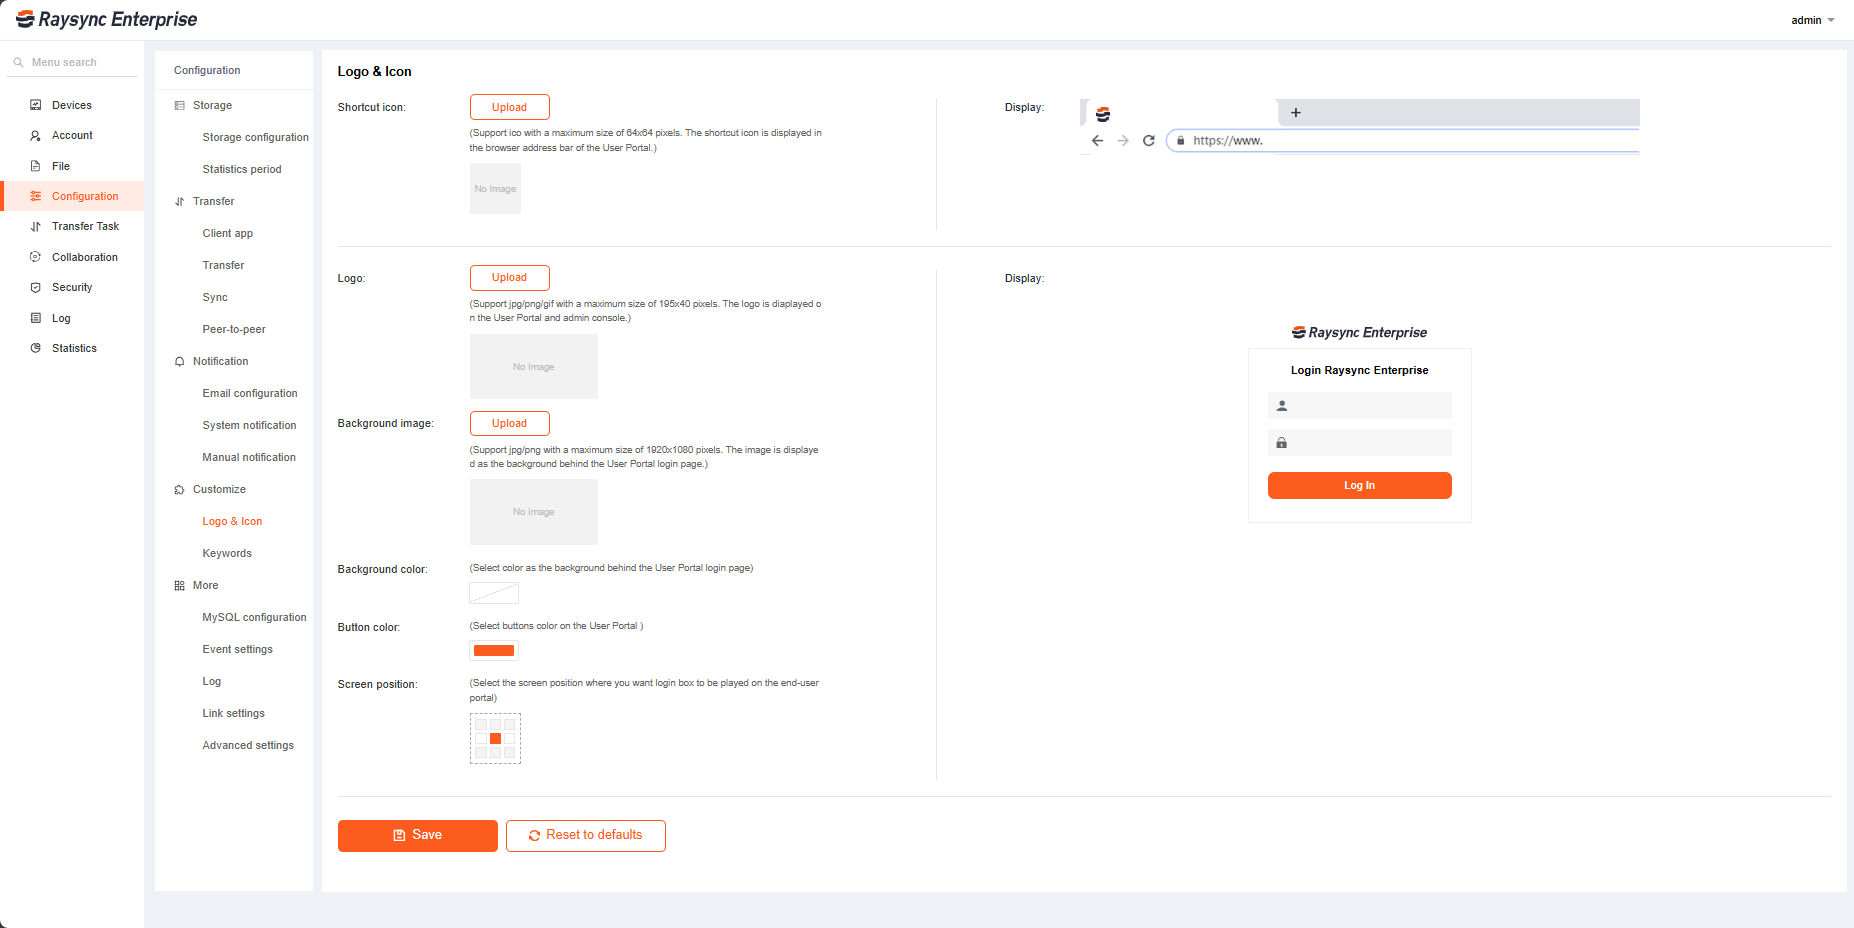Open Peer-to-peer settings
Viewport: 1854px width, 928px height.
click(x=234, y=329)
